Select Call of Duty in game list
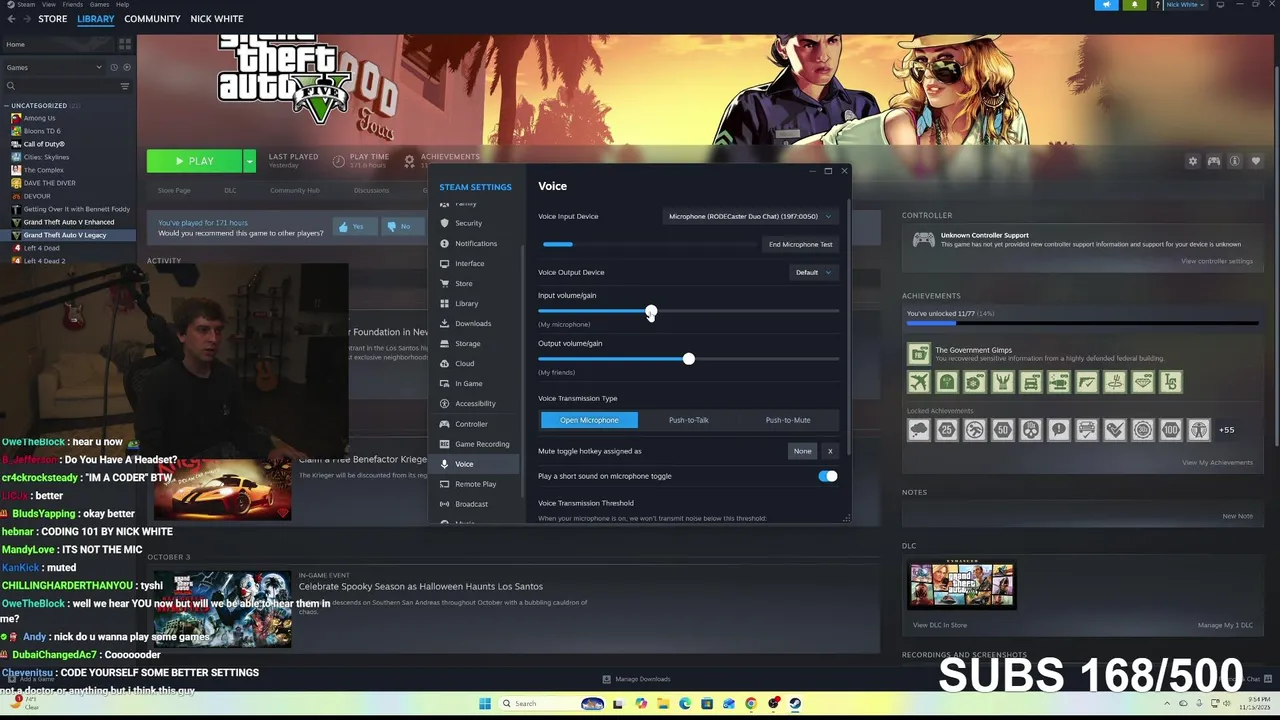 tap(44, 144)
